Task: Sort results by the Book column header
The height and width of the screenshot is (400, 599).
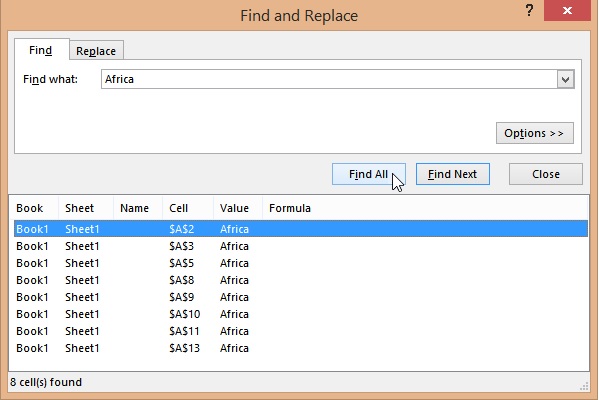Action: coord(34,208)
